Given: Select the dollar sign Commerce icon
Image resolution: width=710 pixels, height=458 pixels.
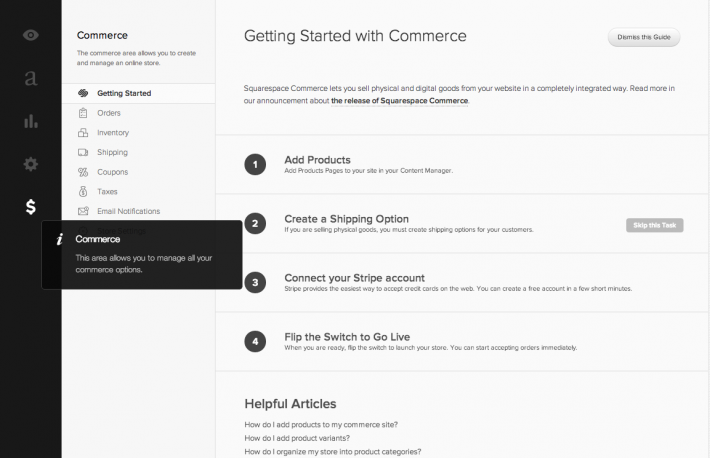Looking at the screenshot, I should (x=31, y=207).
